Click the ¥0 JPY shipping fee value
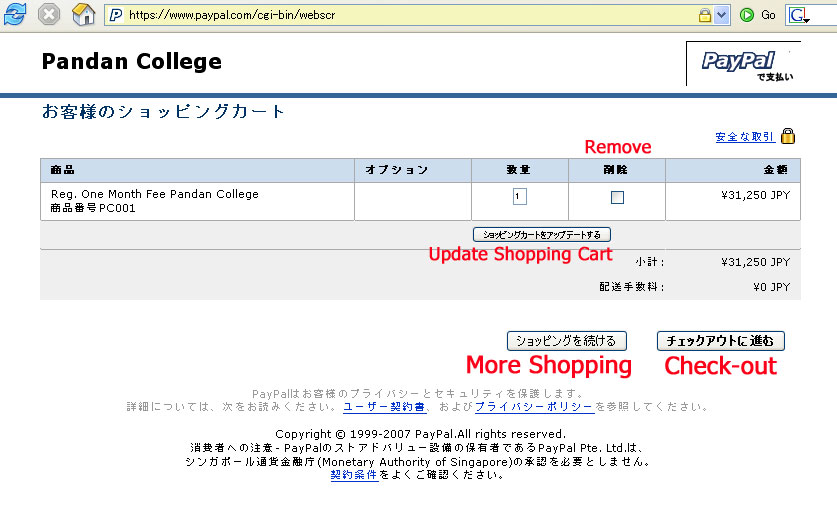The width and height of the screenshot is (837, 509). click(x=771, y=287)
